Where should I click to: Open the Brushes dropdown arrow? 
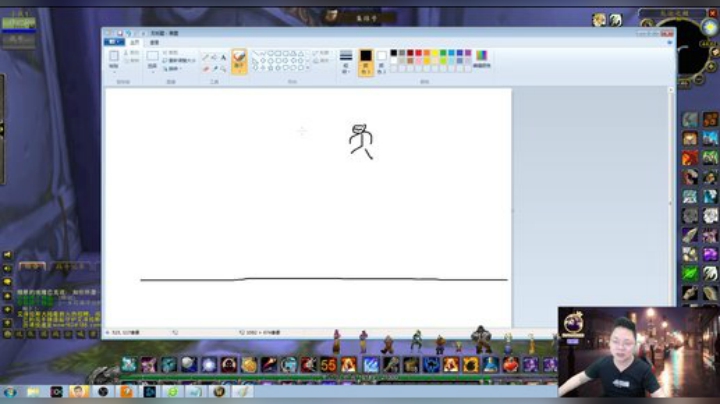239,69
